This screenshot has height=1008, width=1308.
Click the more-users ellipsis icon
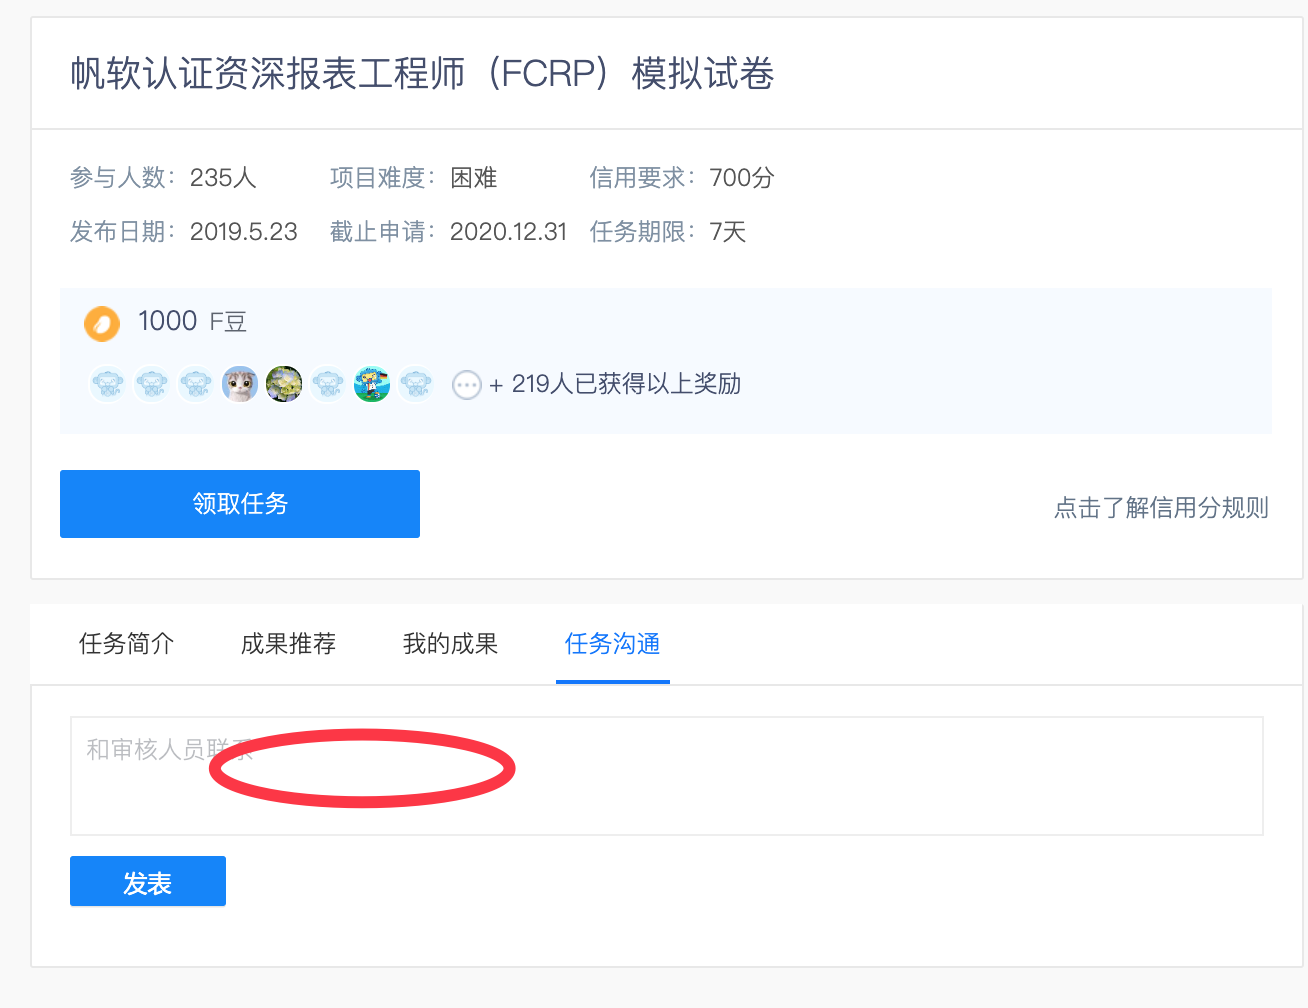(467, 385)
